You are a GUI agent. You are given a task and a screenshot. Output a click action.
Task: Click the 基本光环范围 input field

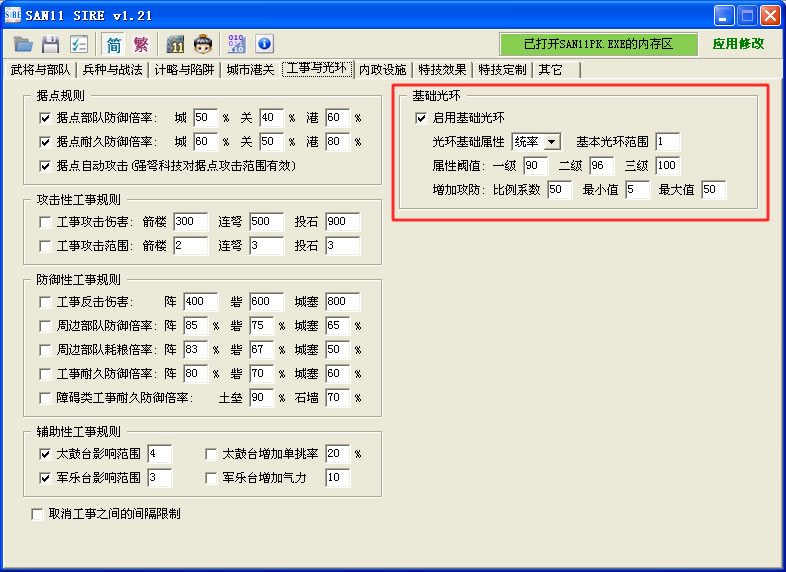coord(667,142)
